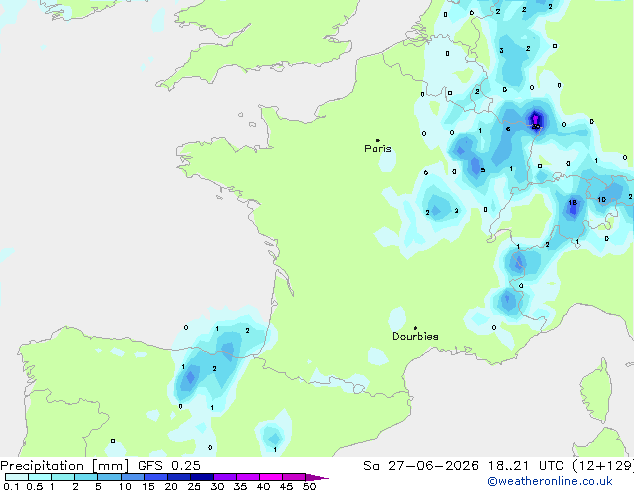Click the Dourbies city label
This screenshot has width=634, height=490.
pyautogui.click(x=415, y=336)
